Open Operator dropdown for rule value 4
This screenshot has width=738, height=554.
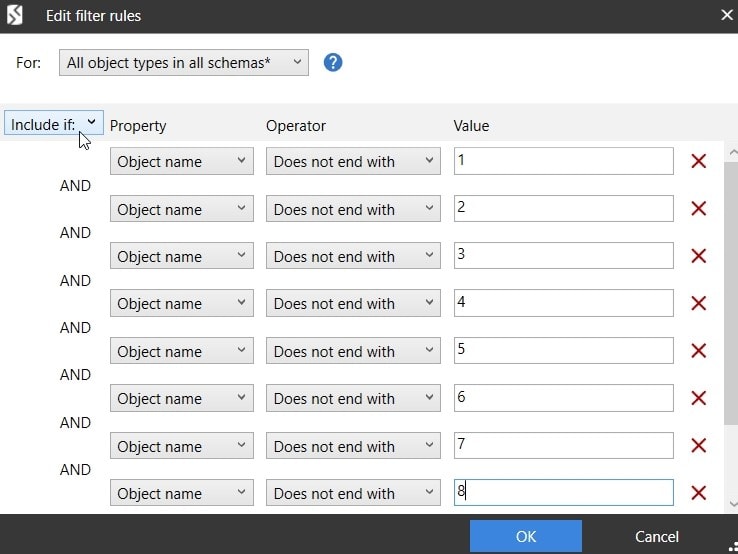[x=353, y=303]
